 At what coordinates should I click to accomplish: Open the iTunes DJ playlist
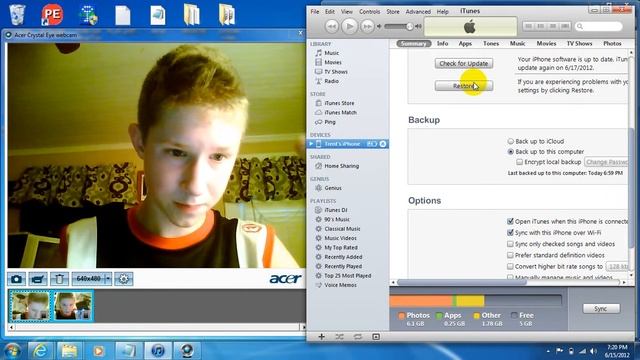coord(336,210)
